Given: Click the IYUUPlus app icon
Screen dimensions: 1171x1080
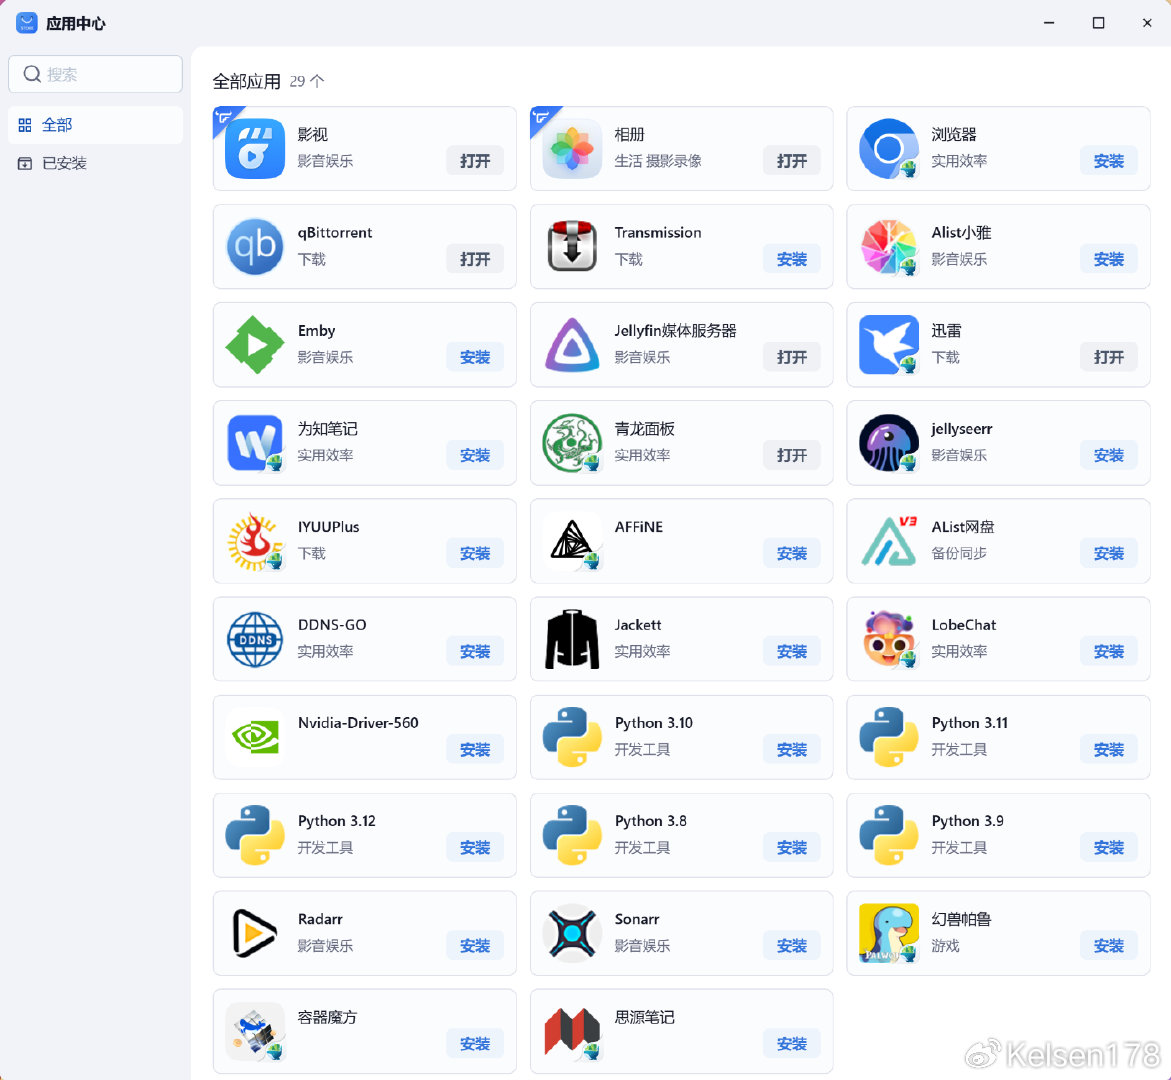Looking at the screenshot, I should click(x=255, y=541).
